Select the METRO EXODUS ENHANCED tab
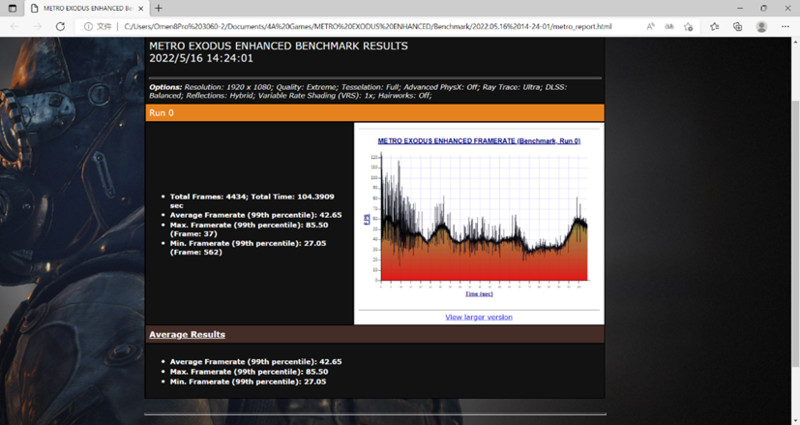Viewport: 800px width, 425px height. click(x=87, y=9)
